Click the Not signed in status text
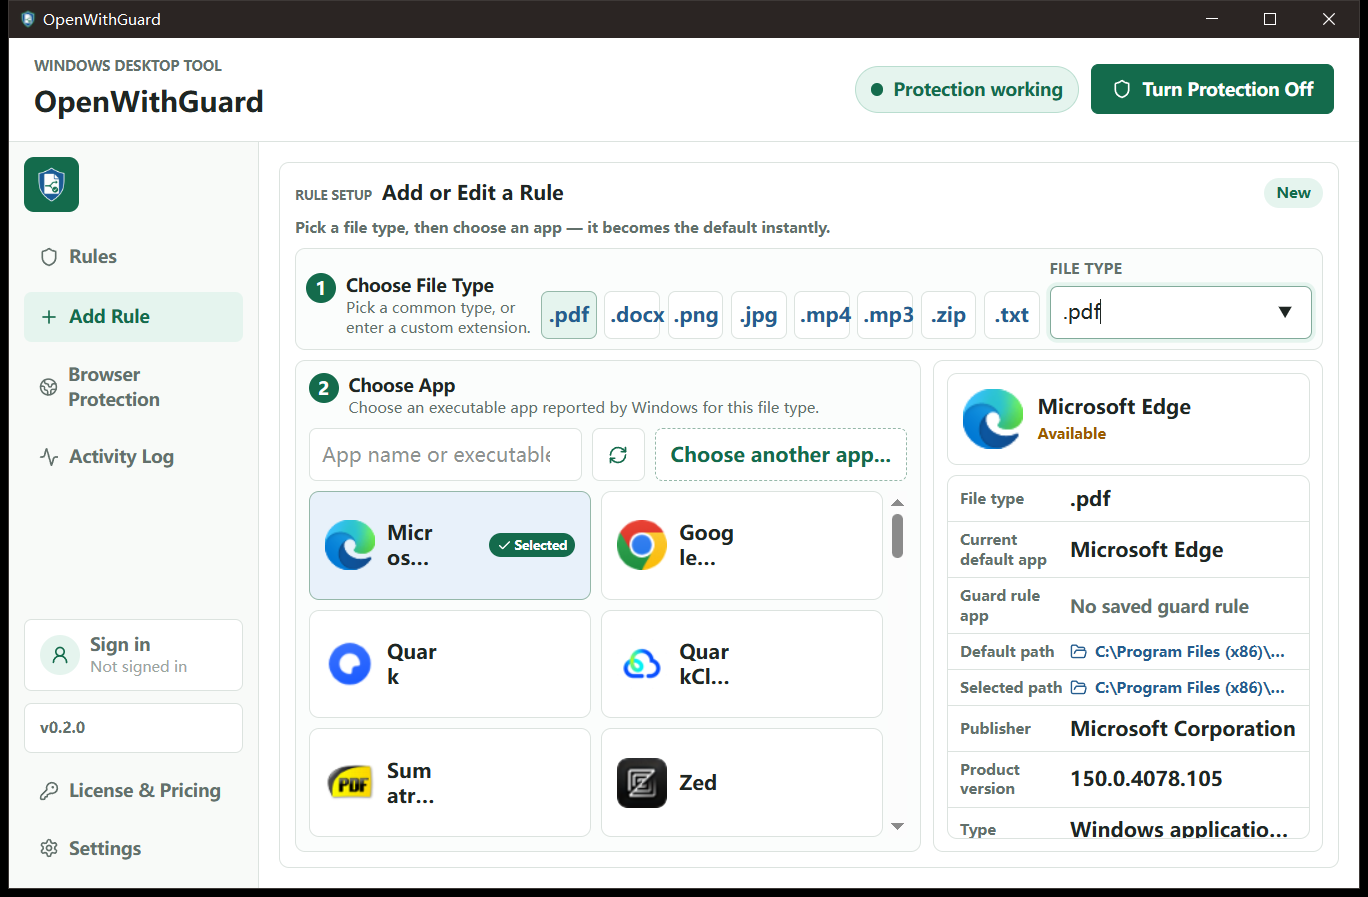 point(138,667)
